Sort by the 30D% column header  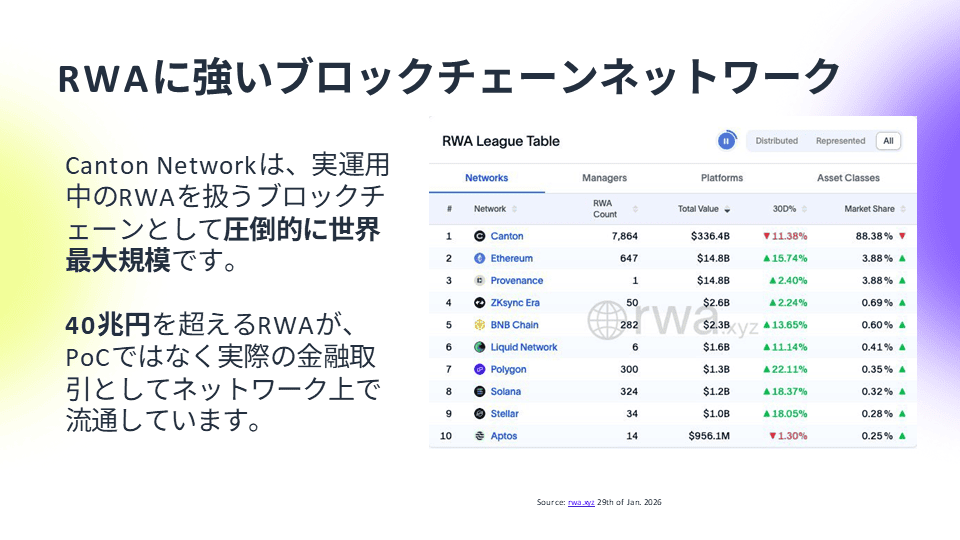point(789,209)
